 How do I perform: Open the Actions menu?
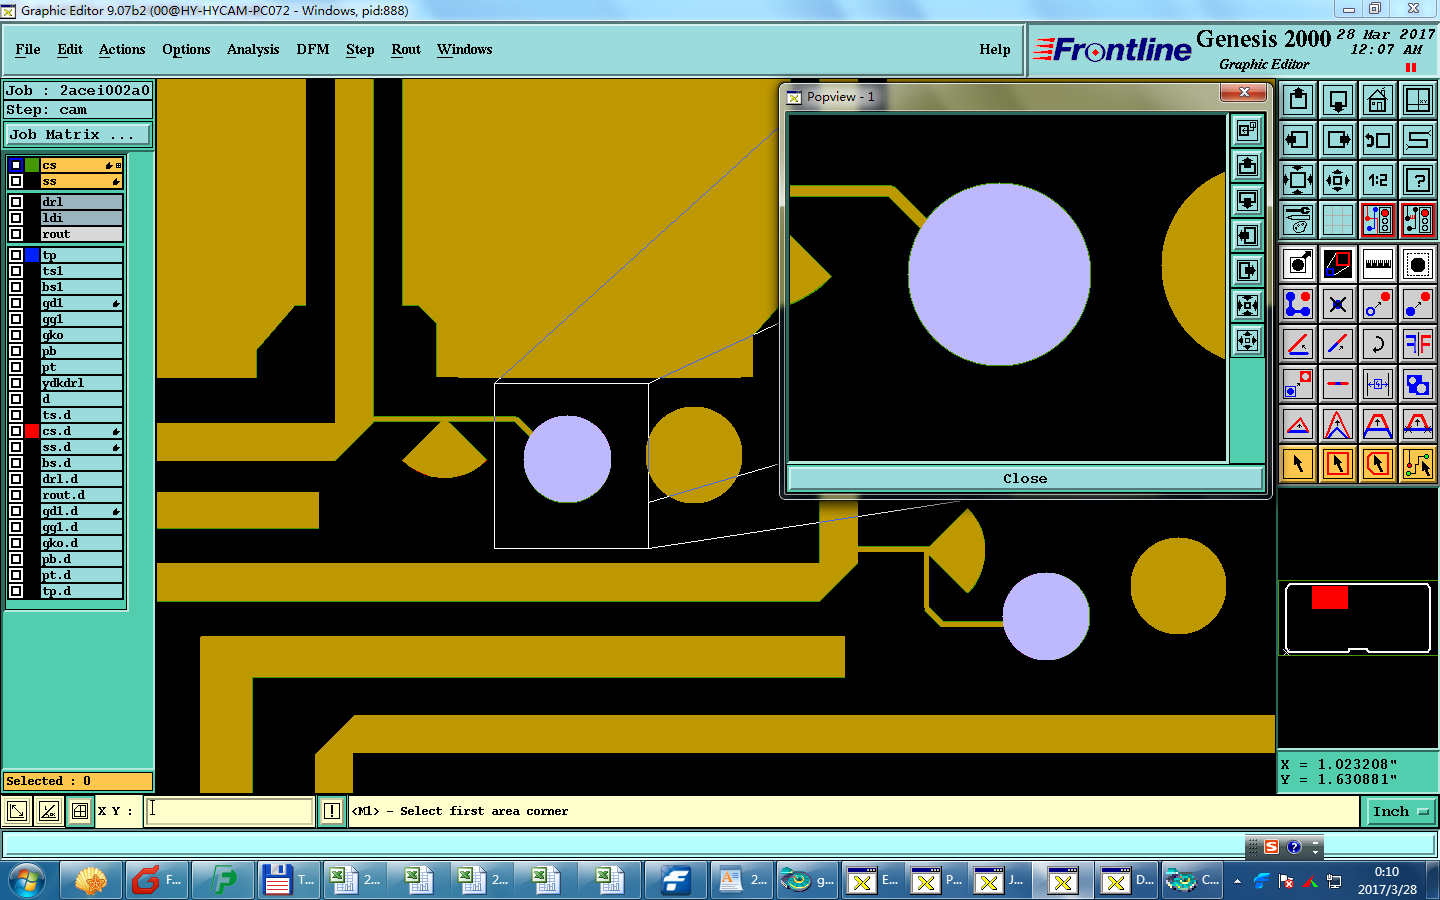[122, 49]
